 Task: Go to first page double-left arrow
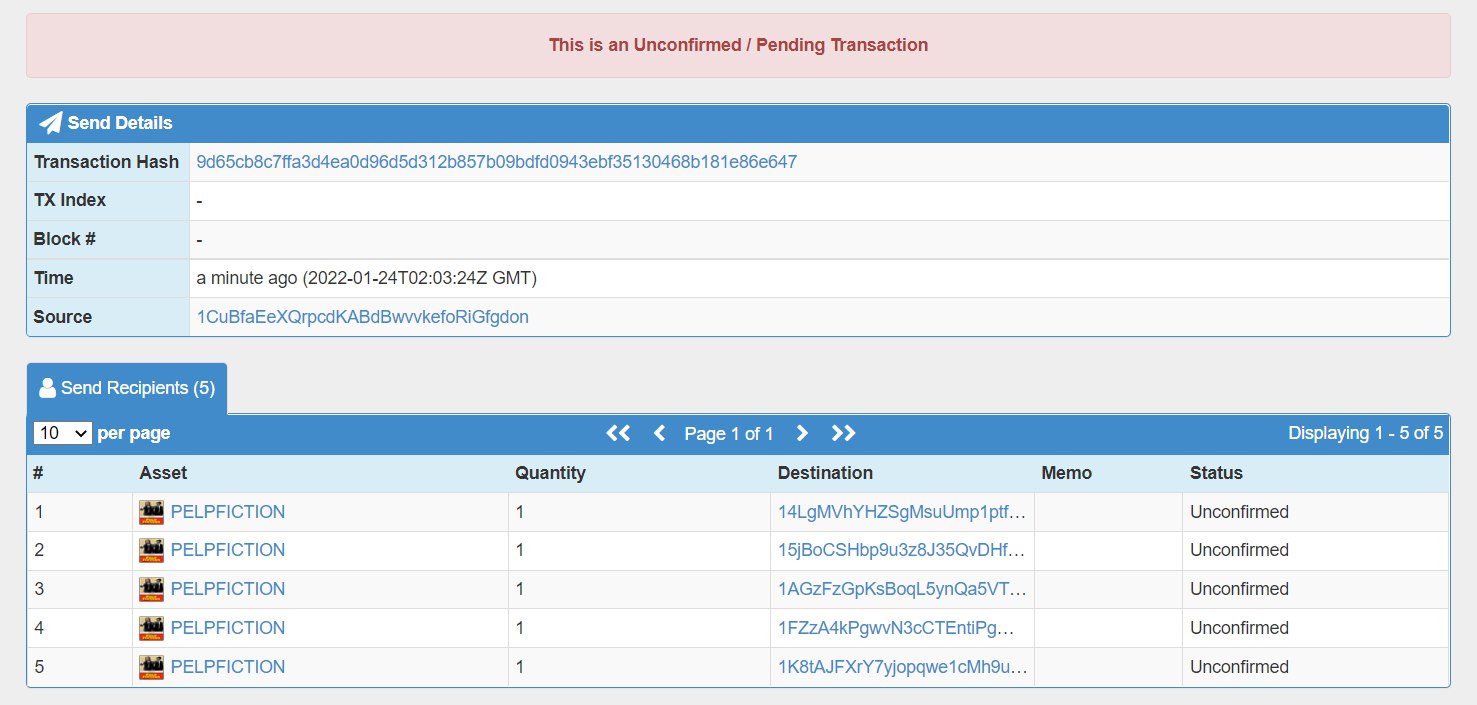(618, 433)
